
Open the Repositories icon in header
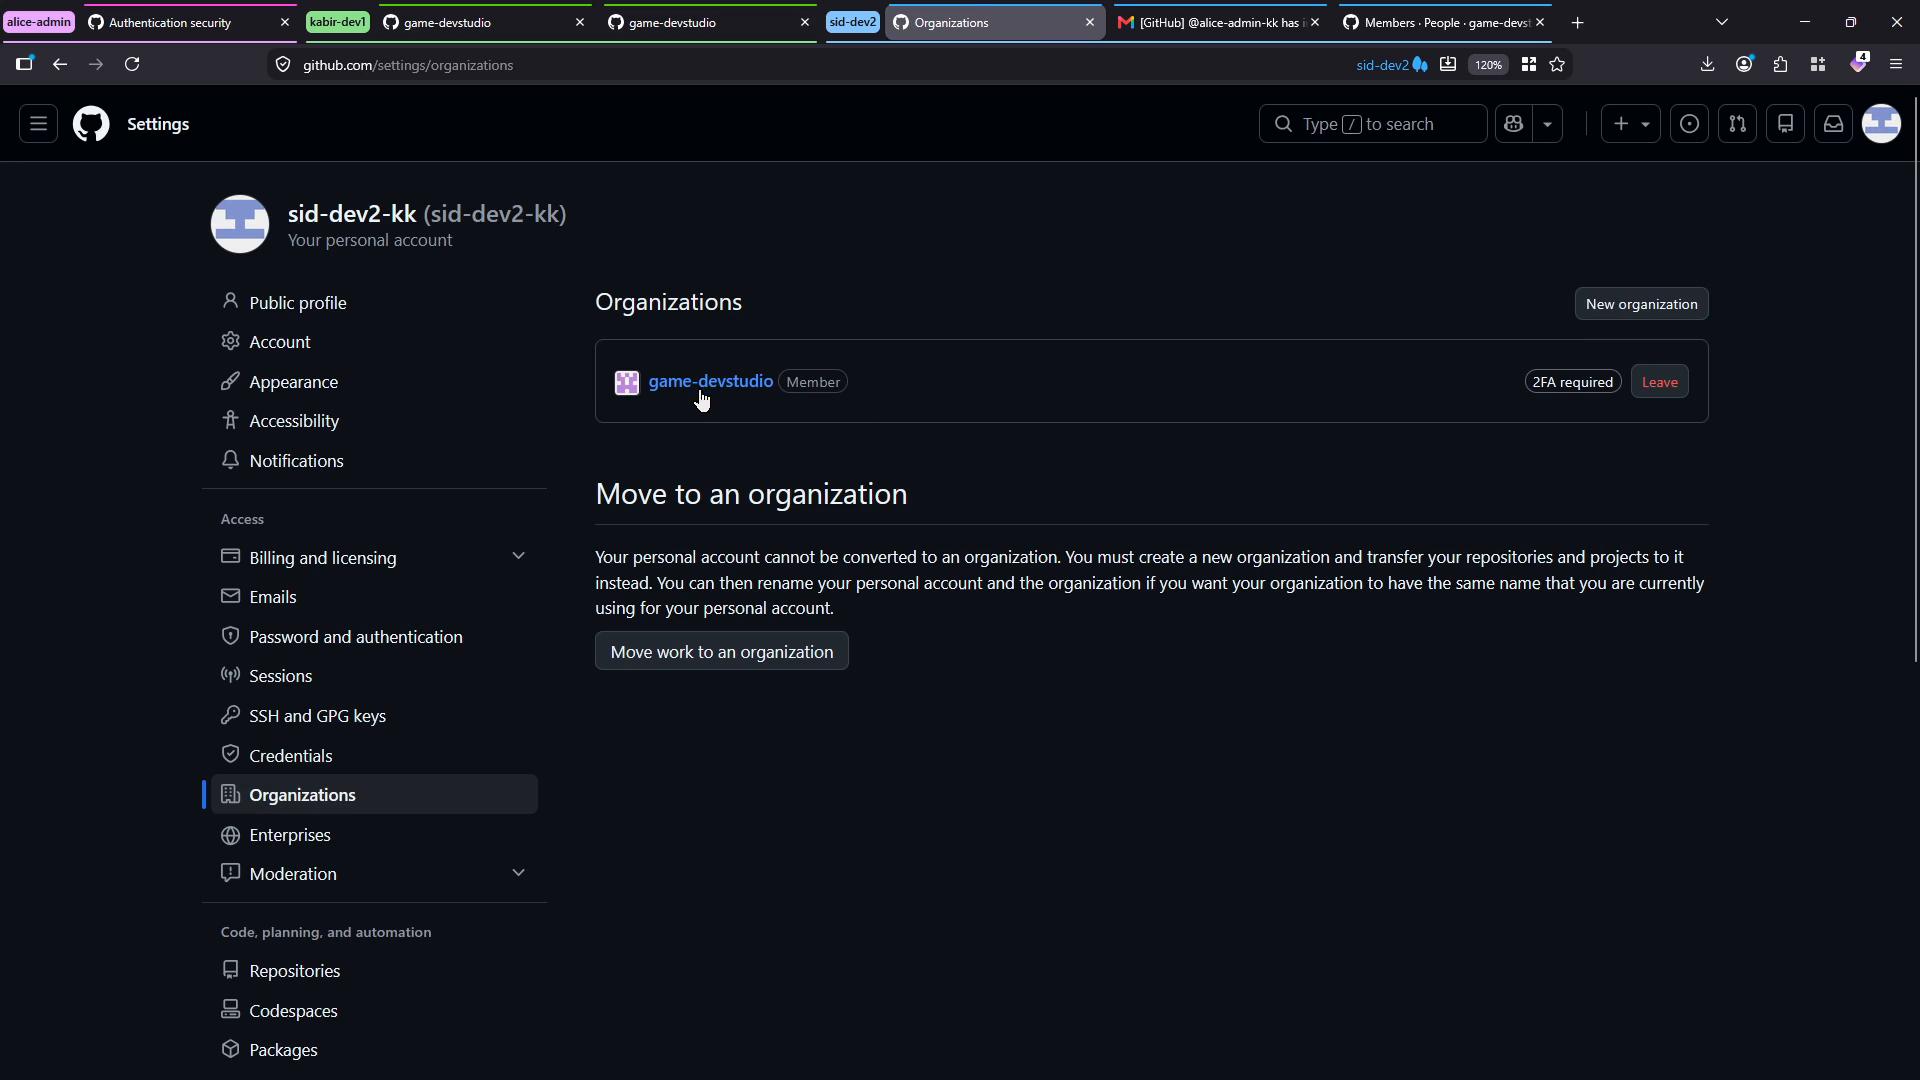[1785, 124]
